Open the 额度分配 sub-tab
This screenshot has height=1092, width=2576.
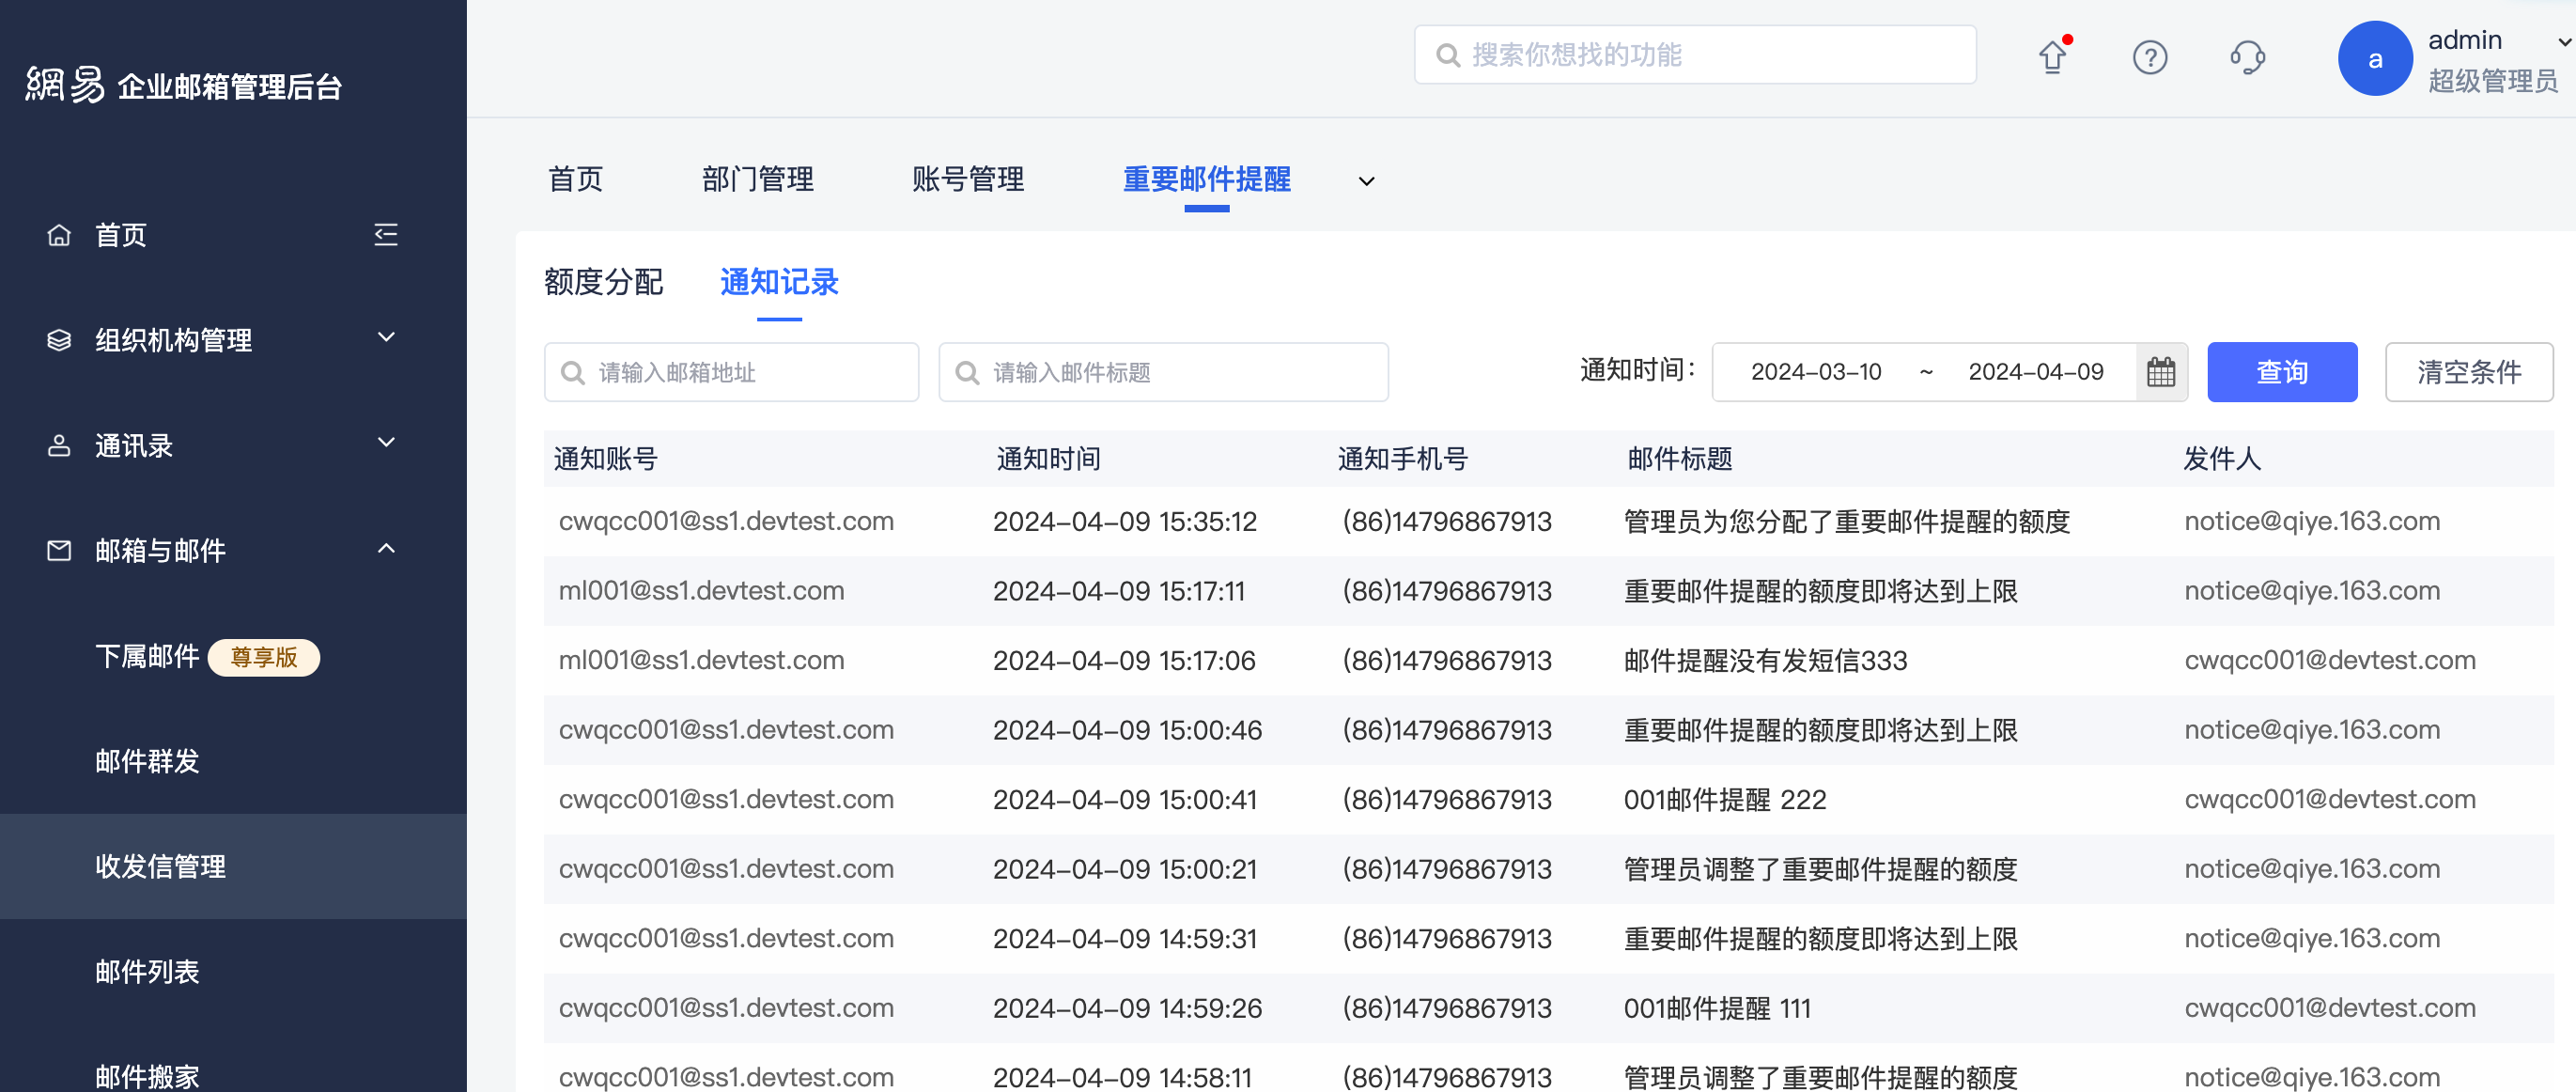[x=603, y=282]
